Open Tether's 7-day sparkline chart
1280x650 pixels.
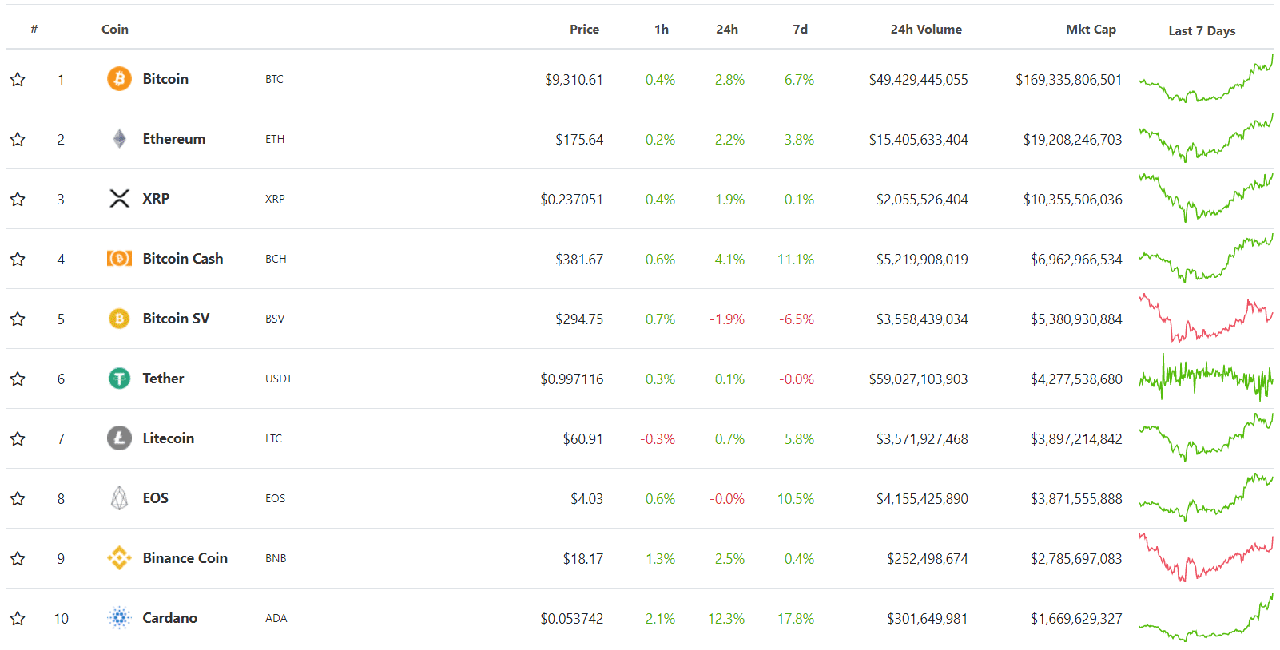pos(1206,379)
